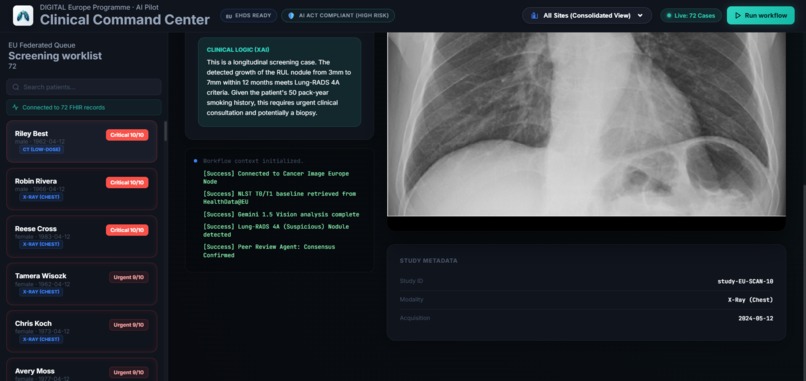This screenshot has width=806, height=381.
Task: Click the EU flag icon in EHDS Ready badge
Action: (229, 15)
